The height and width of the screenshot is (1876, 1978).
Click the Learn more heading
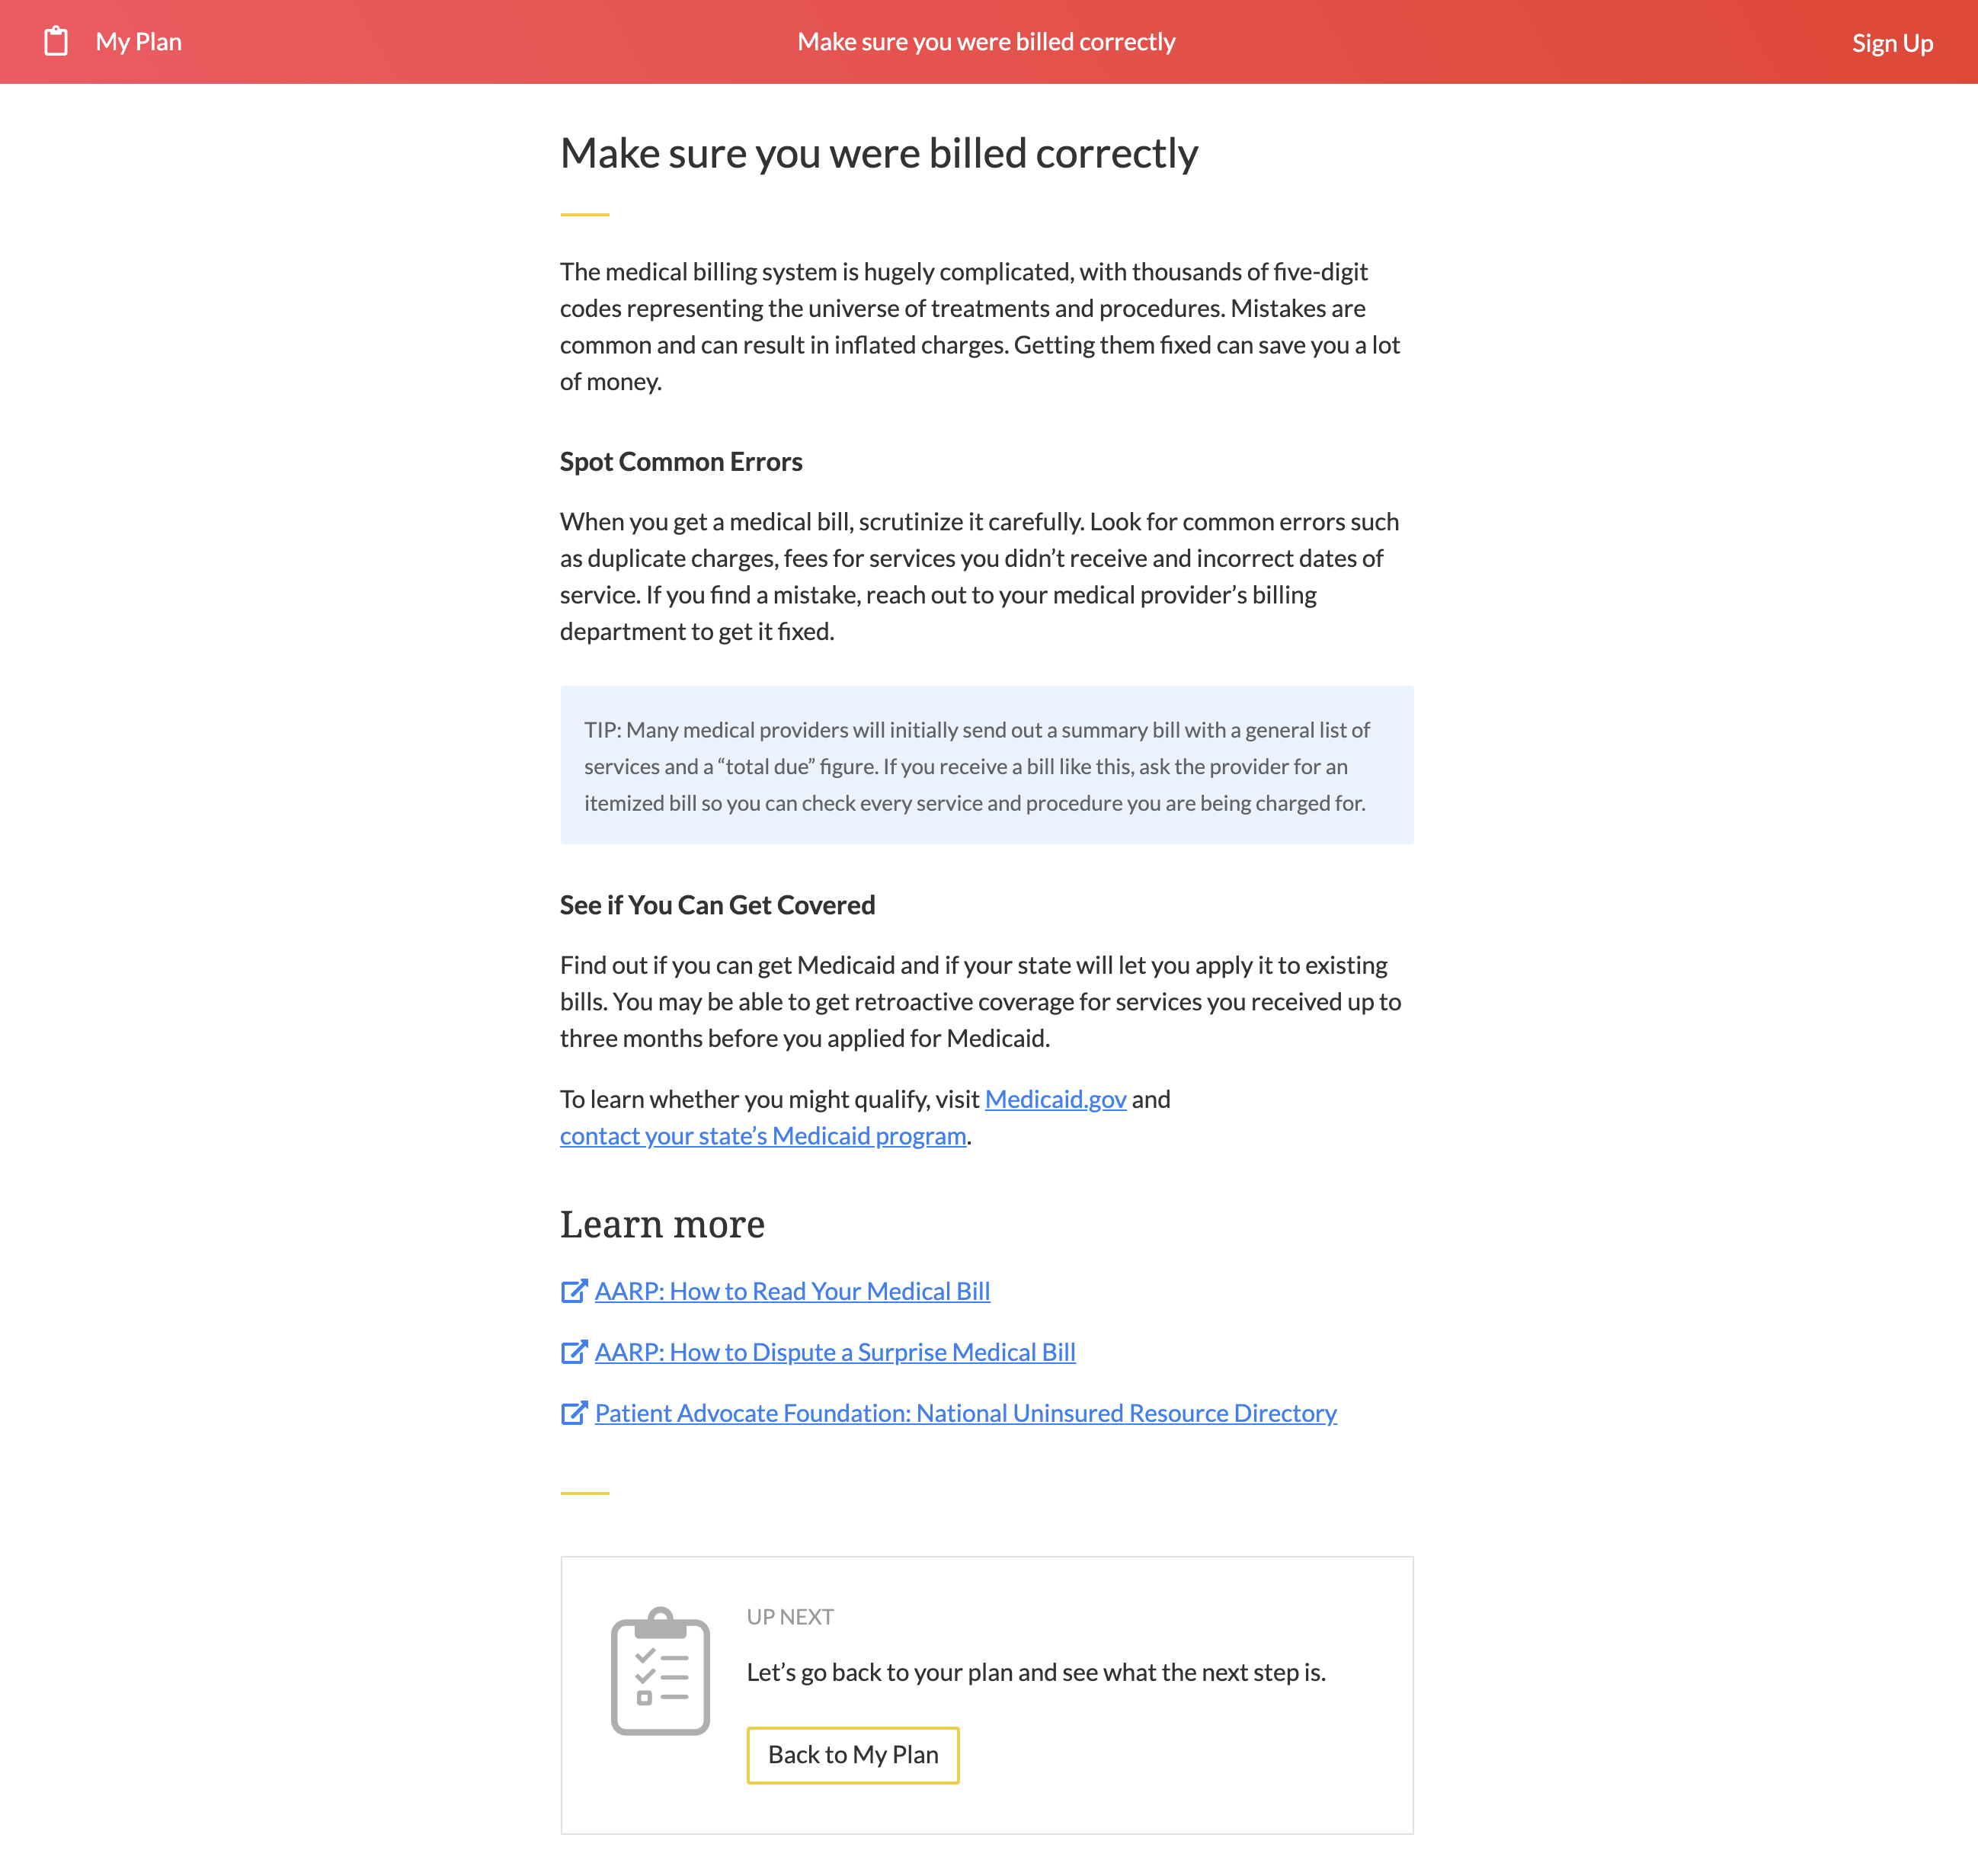pos(661,1225)
